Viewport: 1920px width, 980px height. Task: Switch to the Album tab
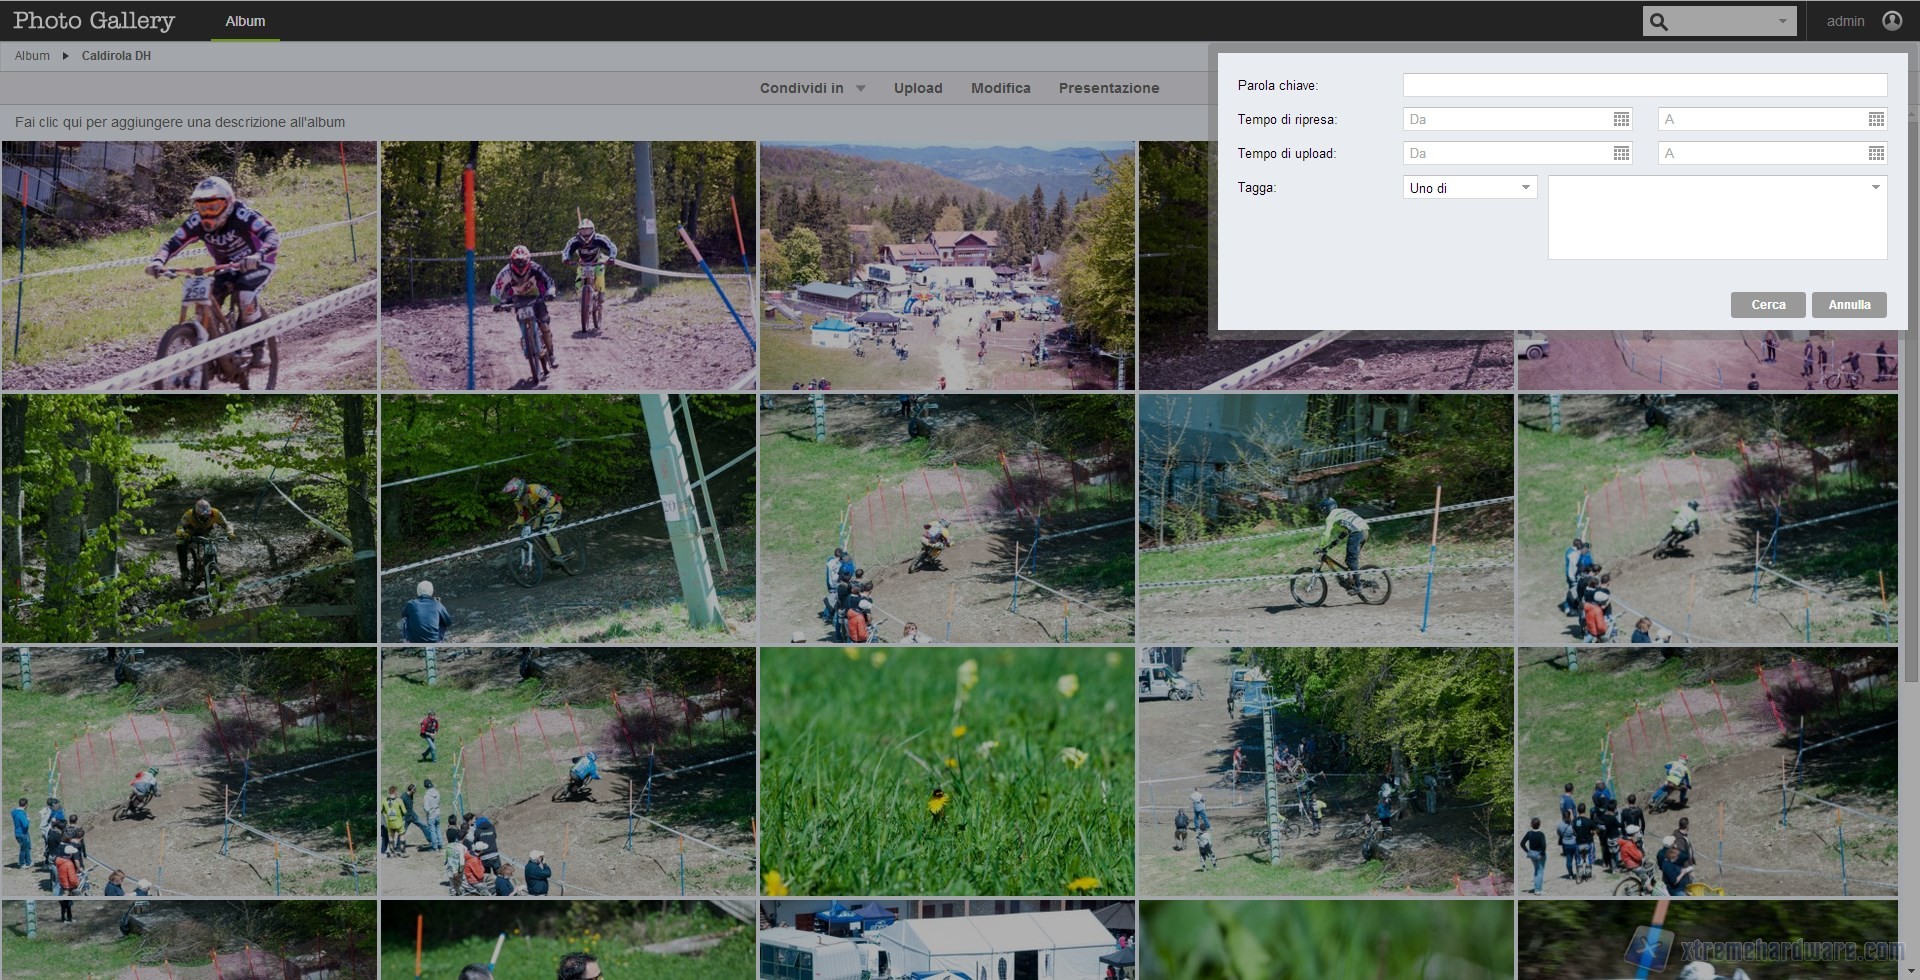point(245,21)
